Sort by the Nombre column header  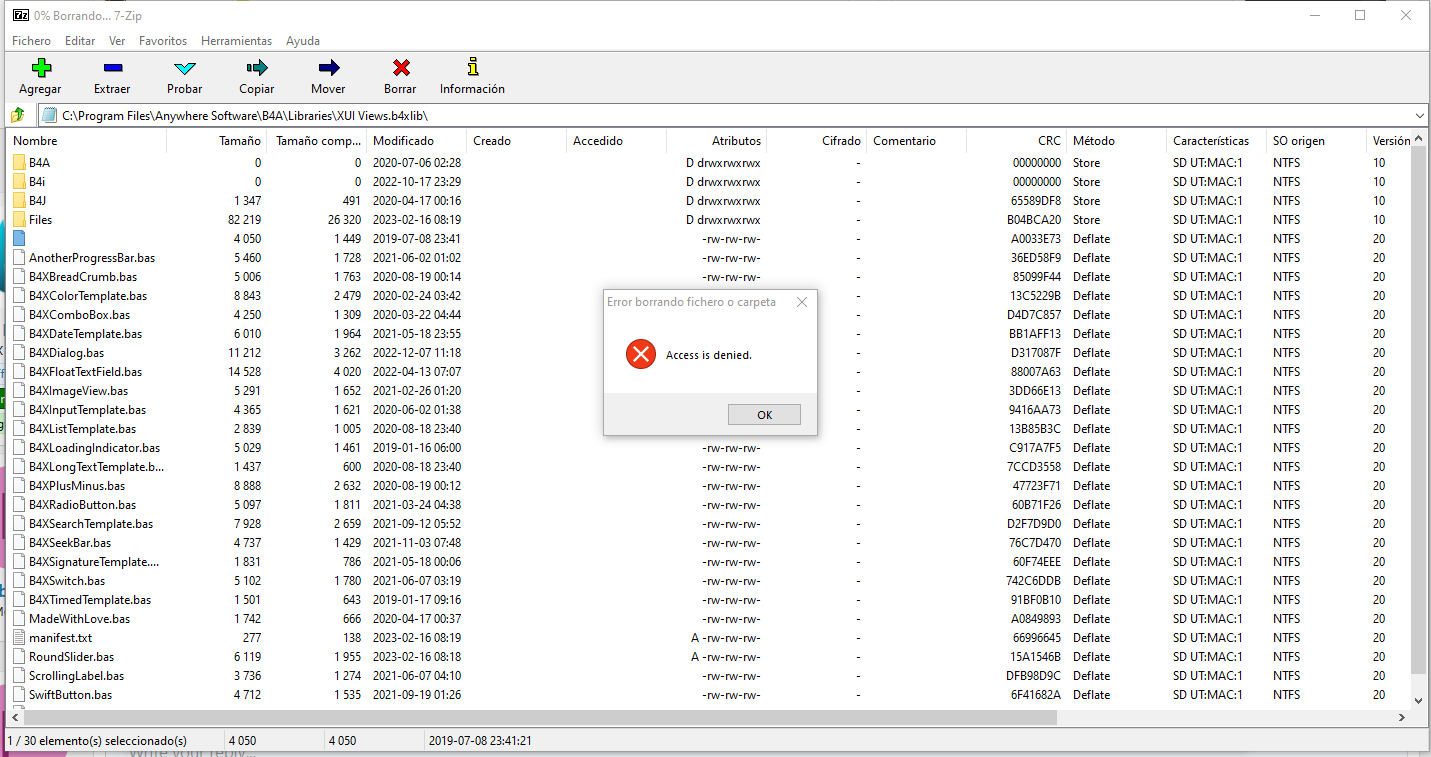click(86, 141)
